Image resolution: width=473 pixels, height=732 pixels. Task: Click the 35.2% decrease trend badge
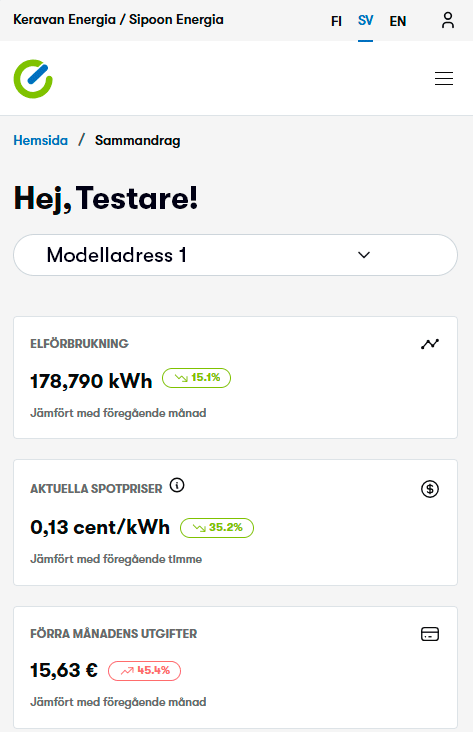(217, 528)
